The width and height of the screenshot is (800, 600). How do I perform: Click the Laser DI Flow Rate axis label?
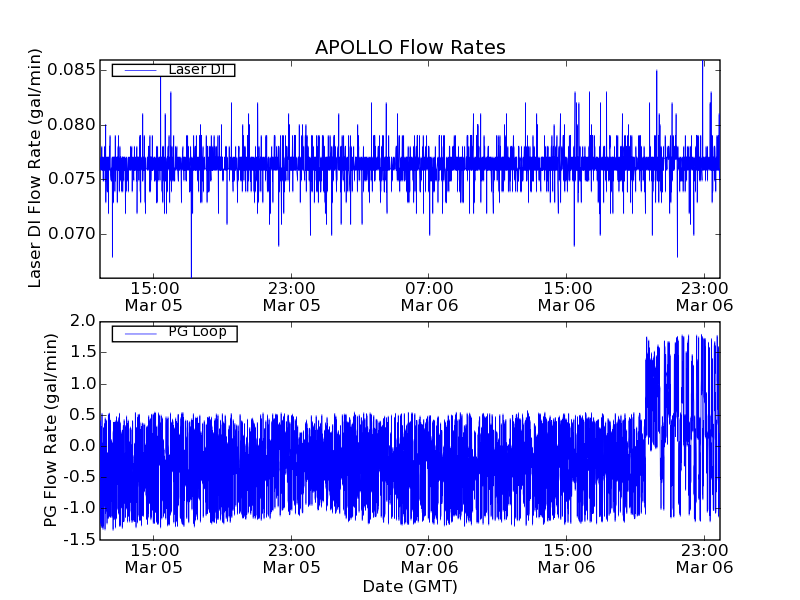click(34, 168)
